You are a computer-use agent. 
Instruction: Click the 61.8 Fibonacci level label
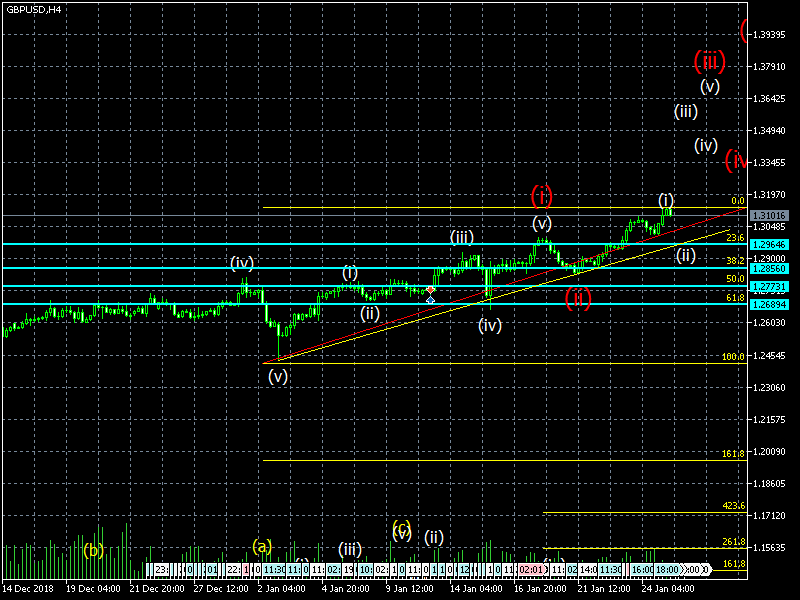click(x=735, y=297)
